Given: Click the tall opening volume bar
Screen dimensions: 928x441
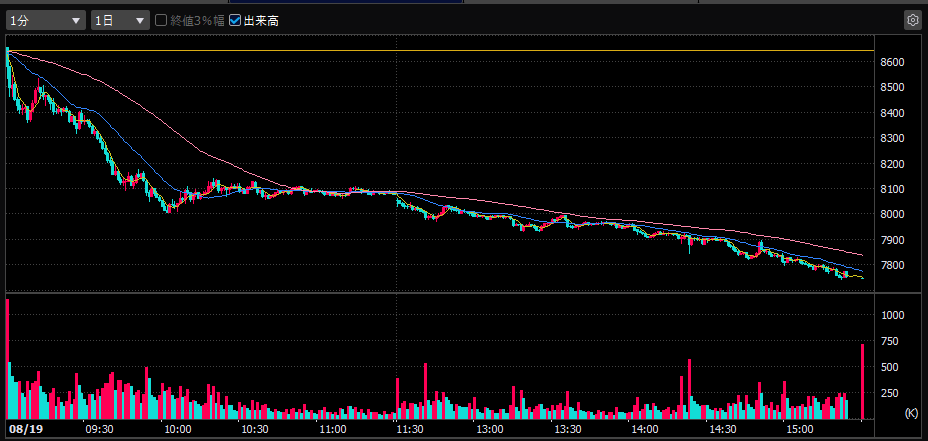Looking at the screenshot, I should tap(7, 359).
